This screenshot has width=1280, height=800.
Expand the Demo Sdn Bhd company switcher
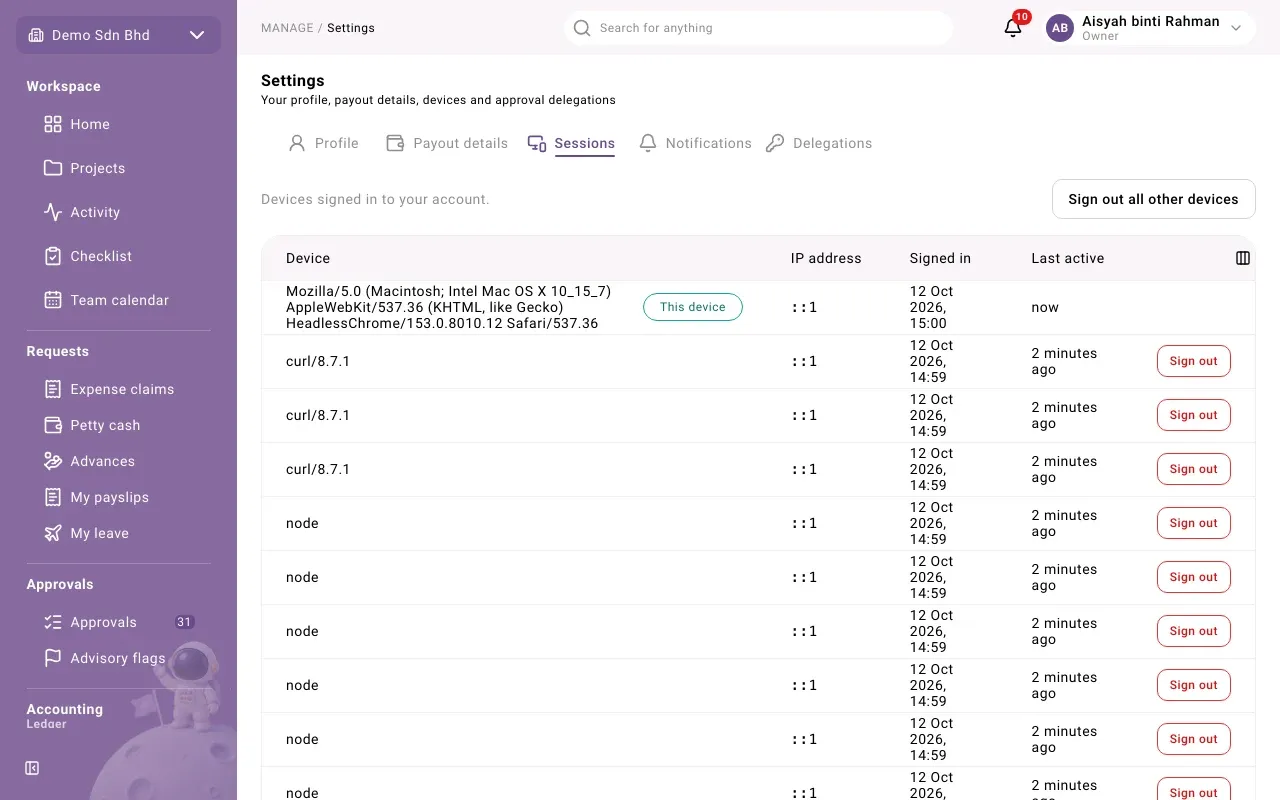tap(118, 35)
